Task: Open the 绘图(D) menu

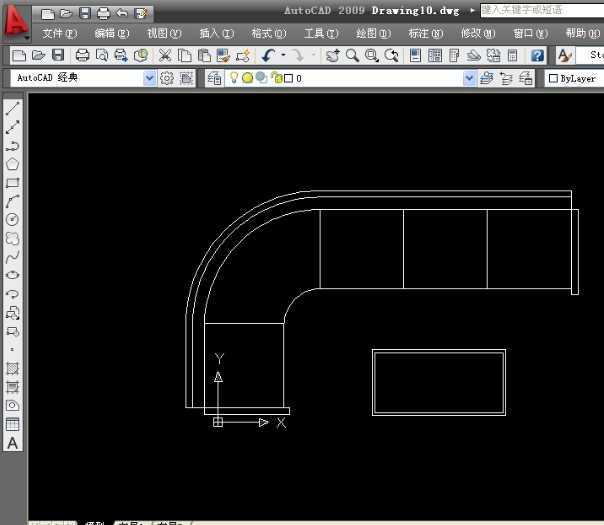Action: 373,34
